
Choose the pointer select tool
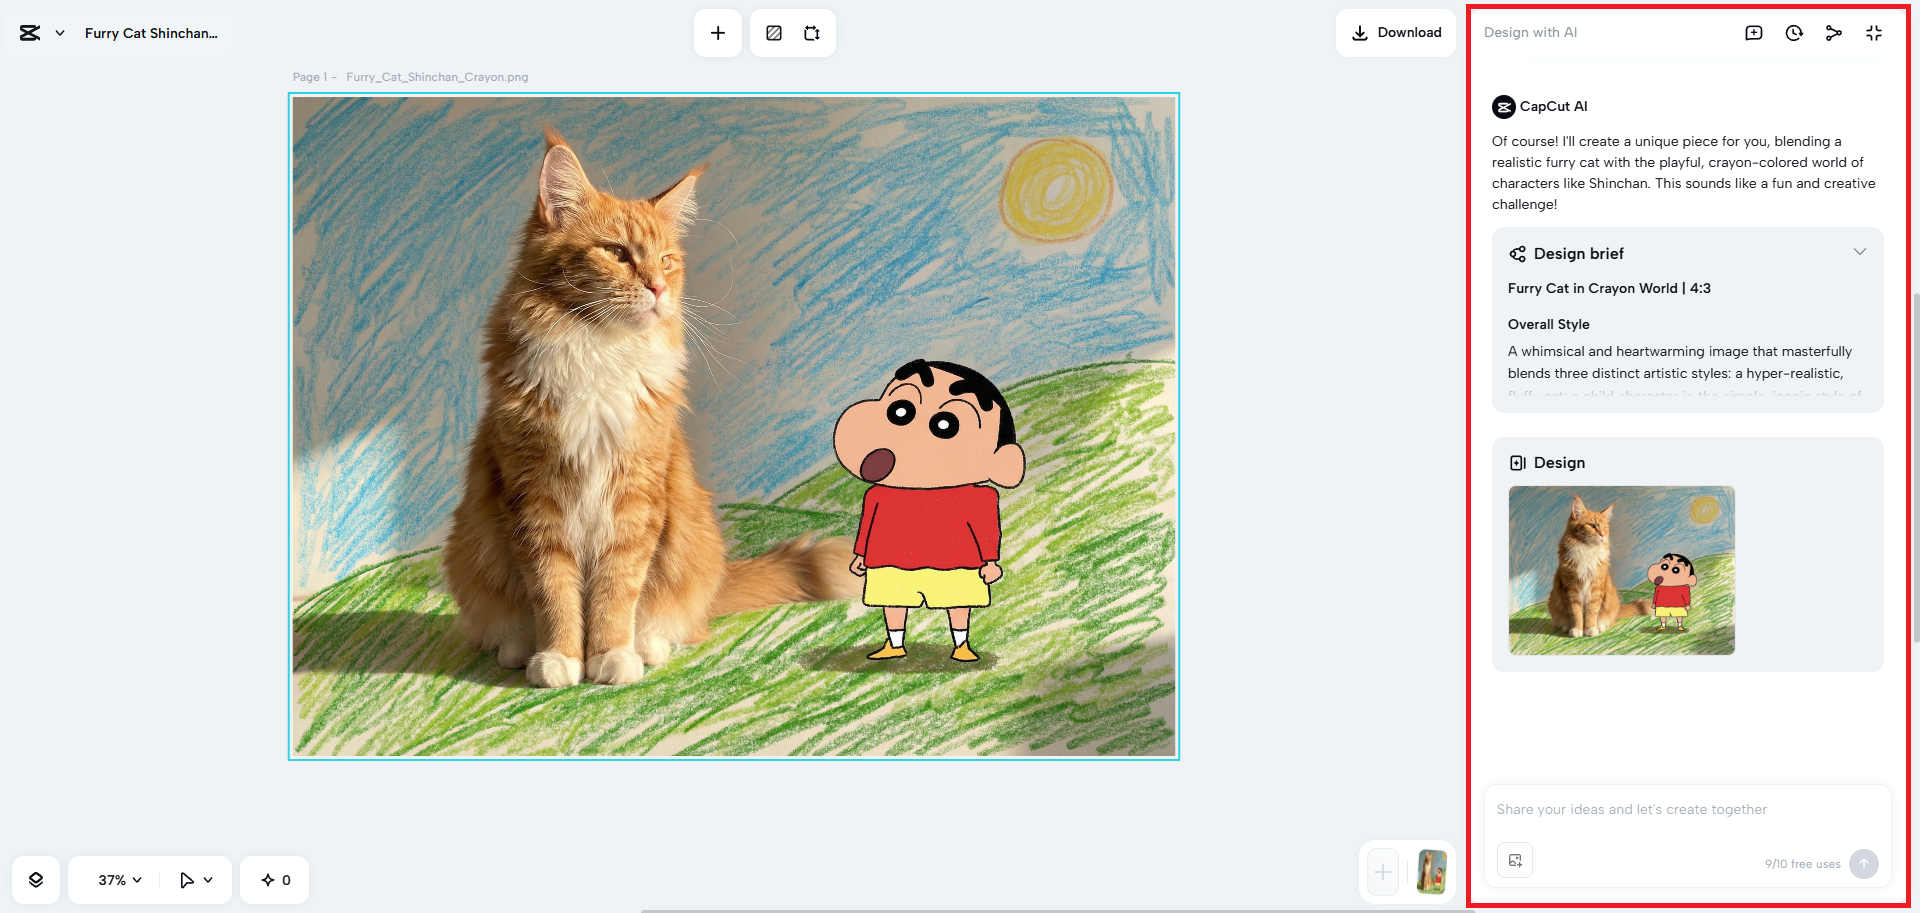[x=186, y=880]
